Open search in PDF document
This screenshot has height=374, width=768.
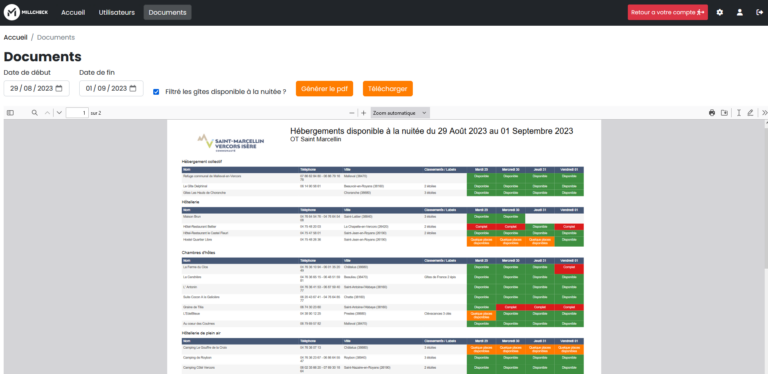click(35, 113)
